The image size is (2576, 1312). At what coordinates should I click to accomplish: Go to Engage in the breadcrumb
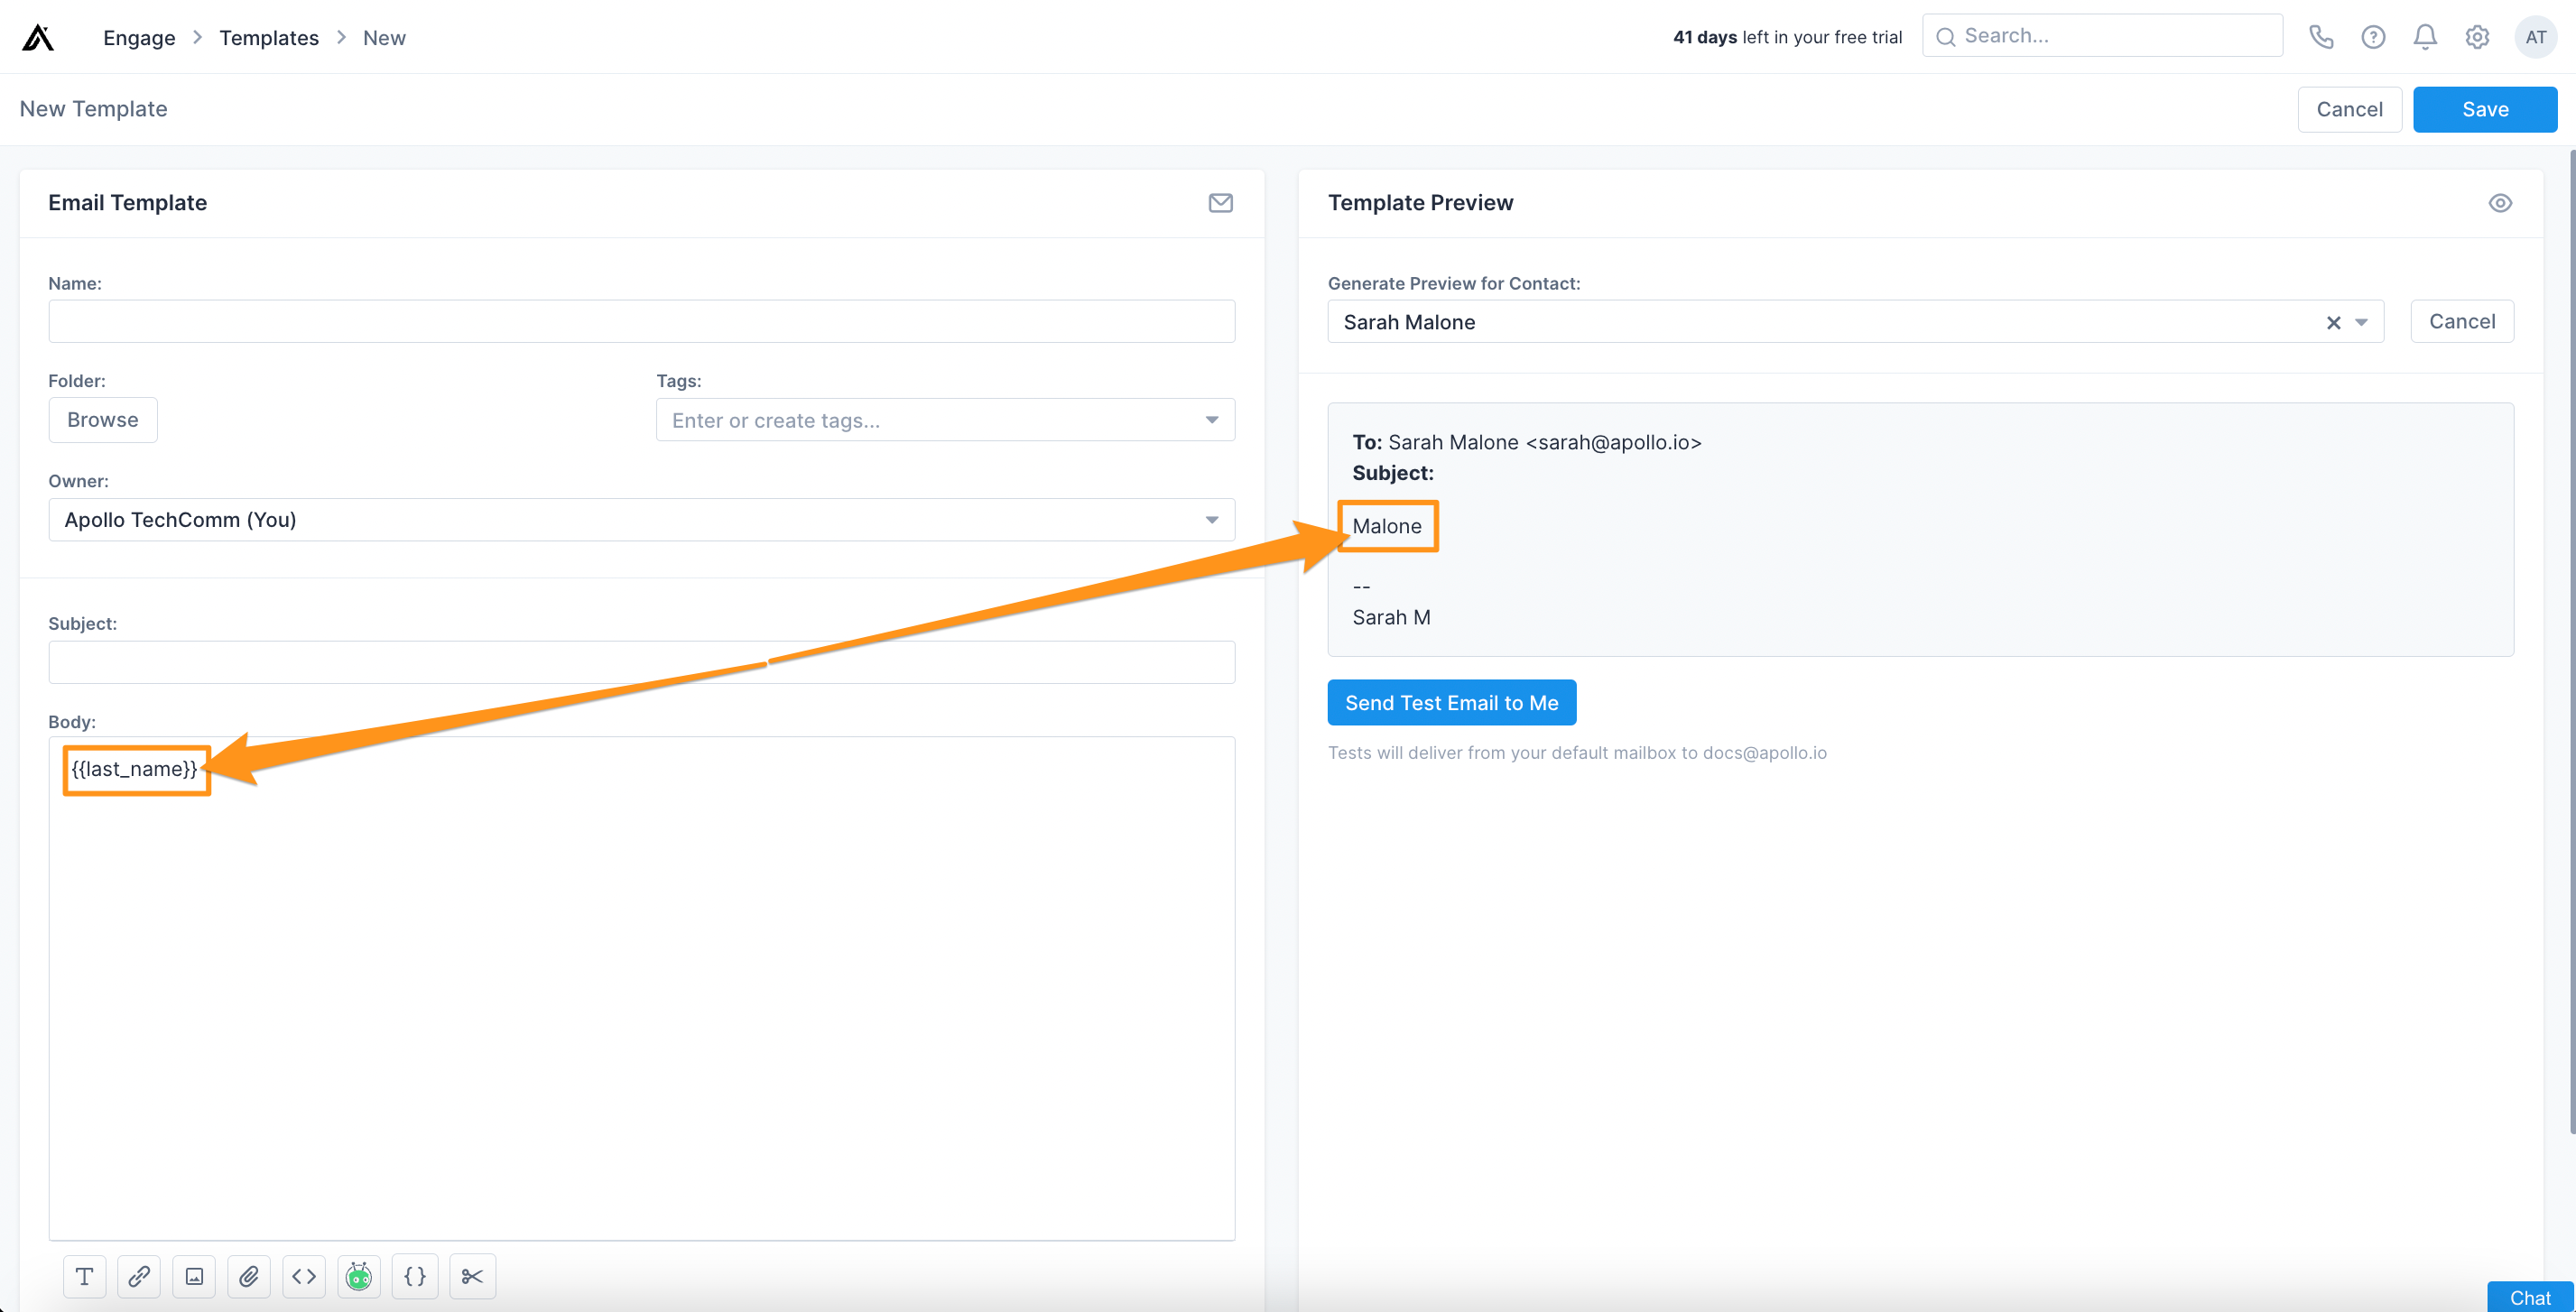tap(139, 37)
